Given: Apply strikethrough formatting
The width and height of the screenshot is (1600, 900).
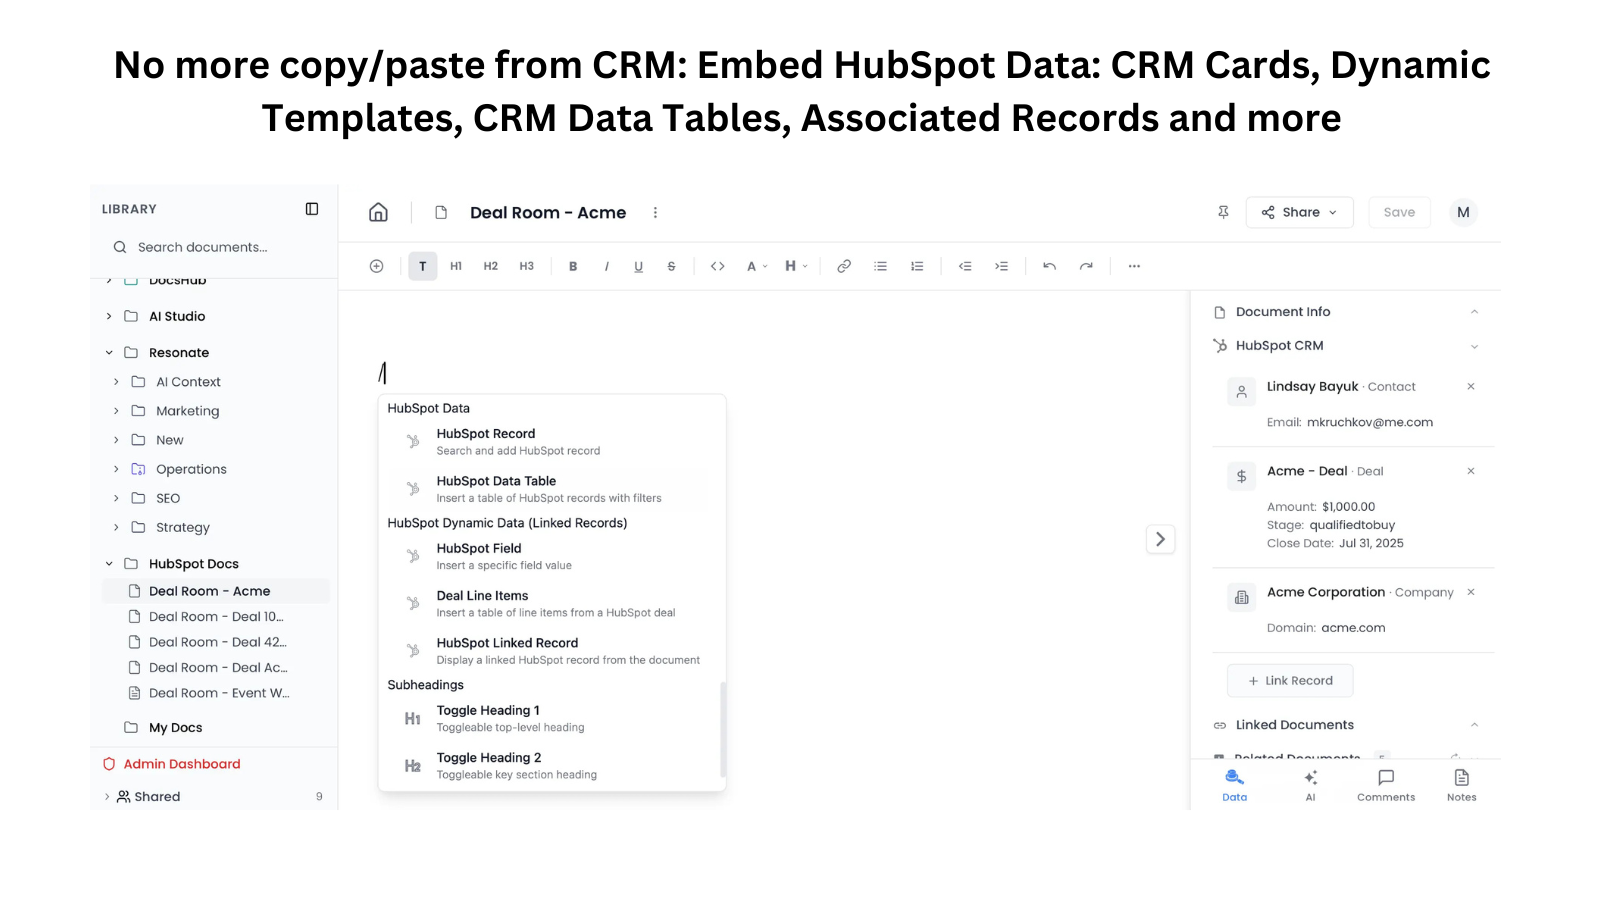Looking at the screenshot, I should pyautogui.click(x=671, y=265).
